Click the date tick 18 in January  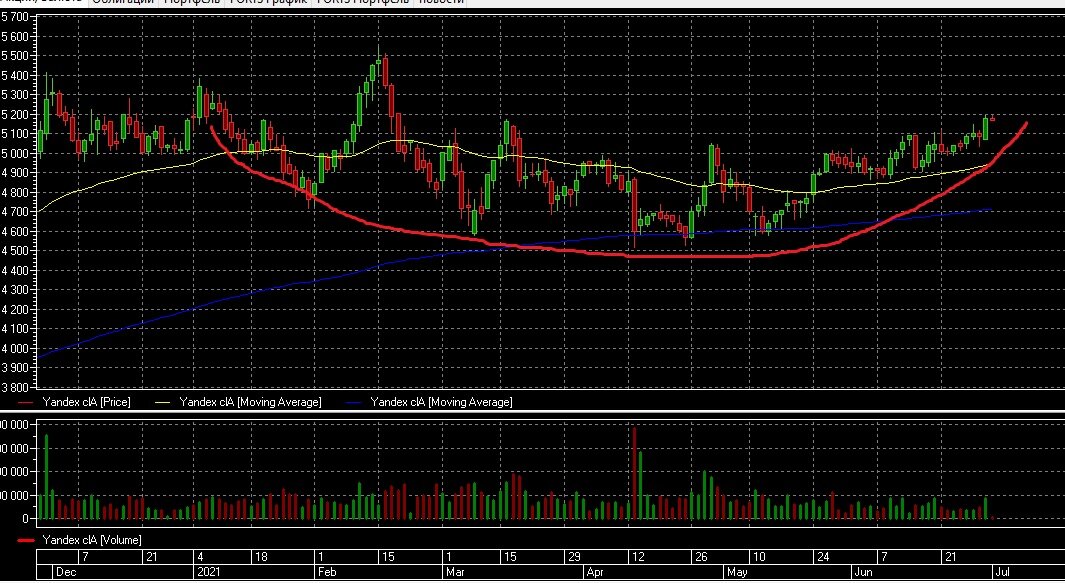tap(260, 557)
